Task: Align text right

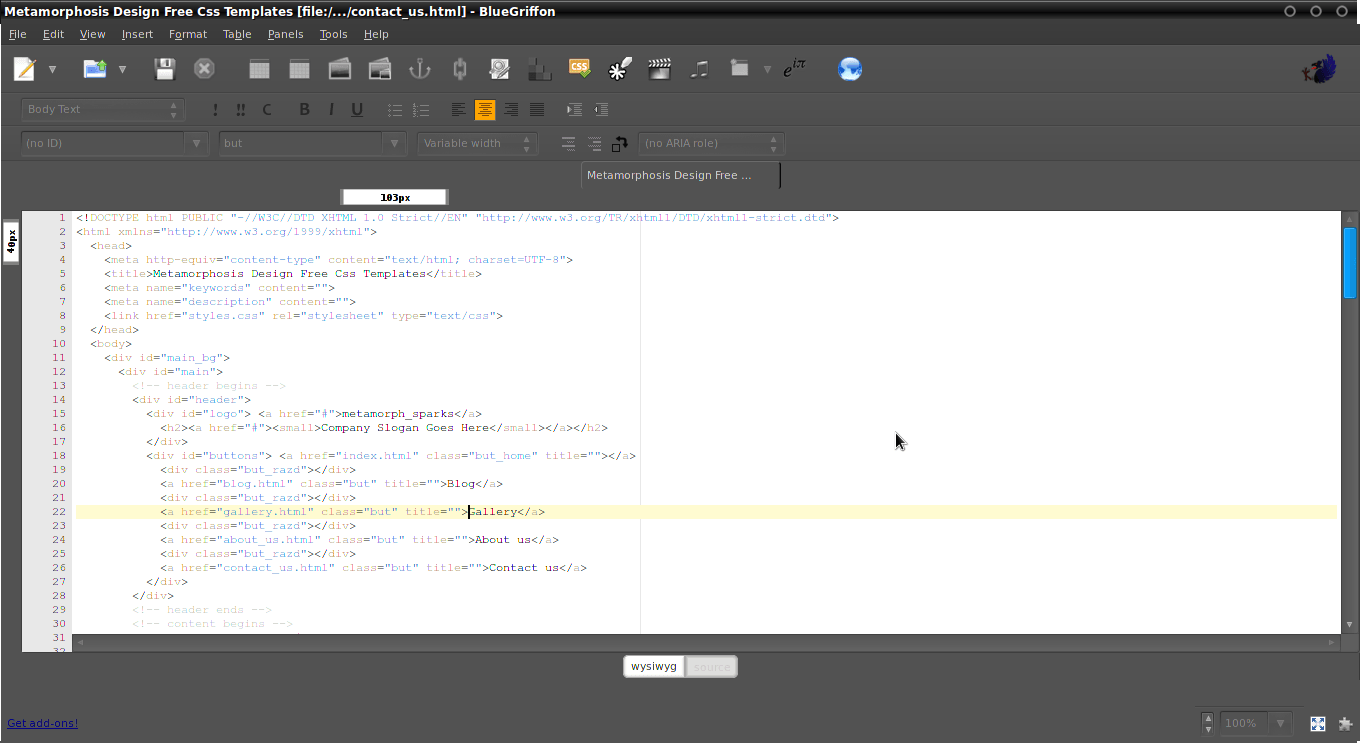Action: [511, 110]
